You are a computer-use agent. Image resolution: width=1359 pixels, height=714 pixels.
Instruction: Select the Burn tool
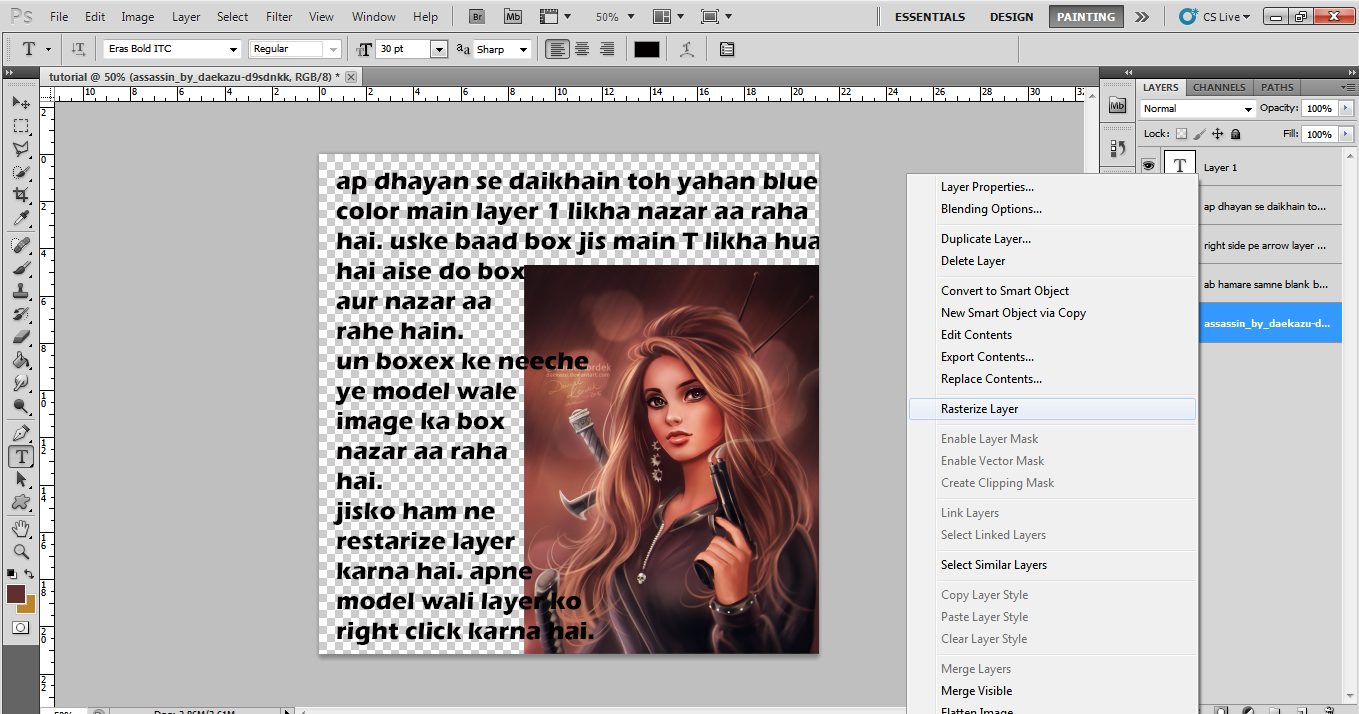click(x=21, y=406)
